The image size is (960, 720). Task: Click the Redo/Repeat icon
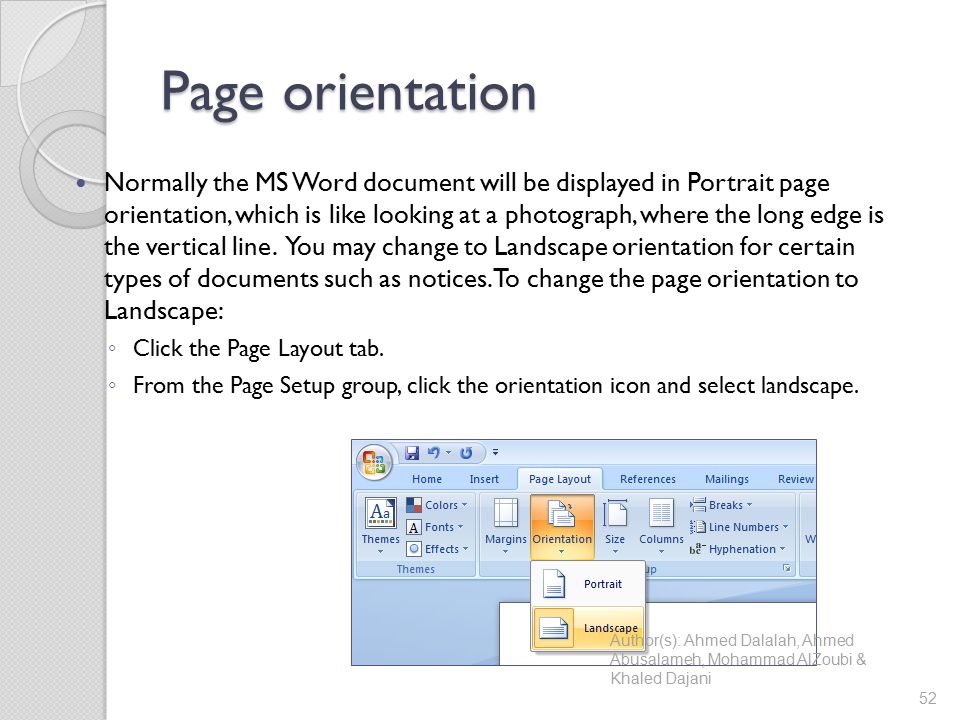(466, 452)
